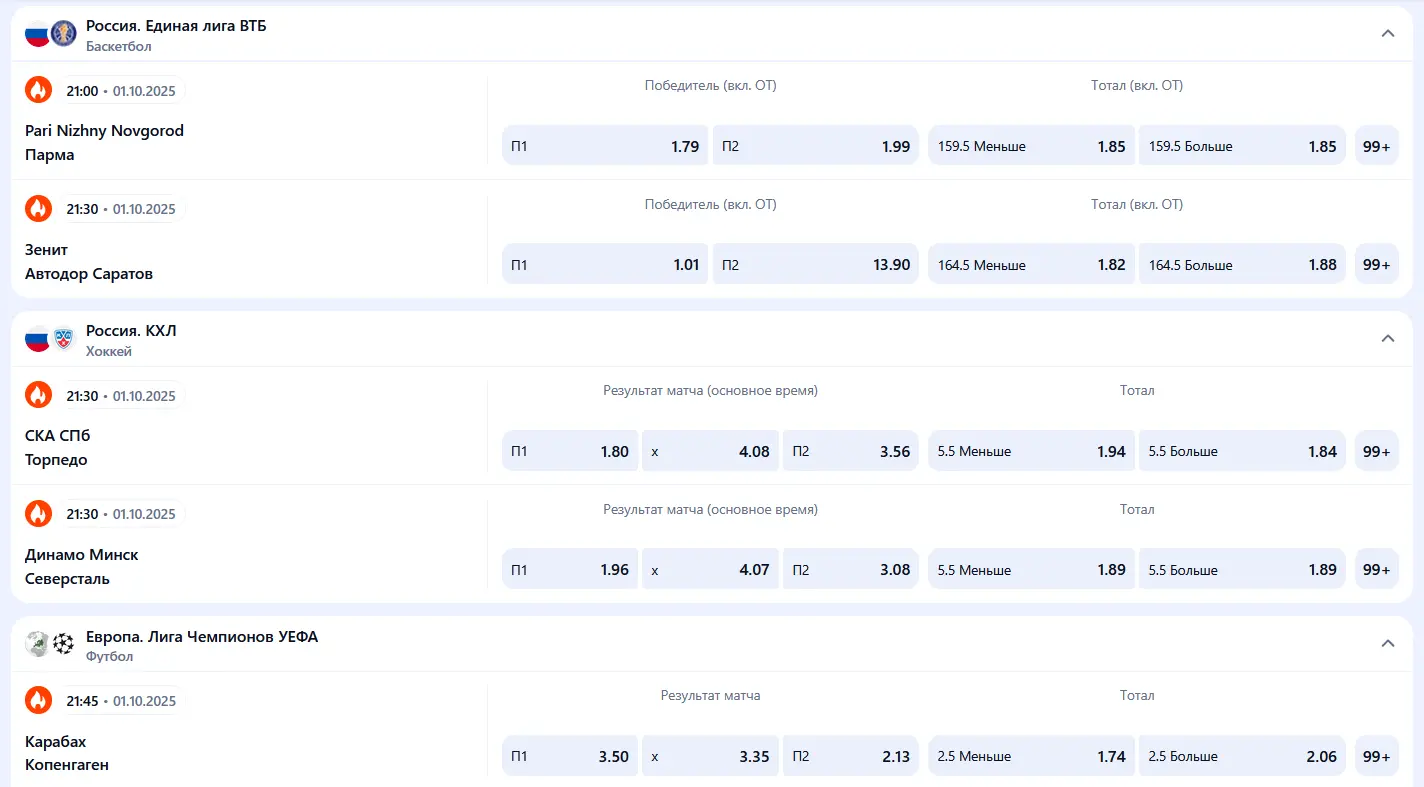1424x787 pixels.
Task: Open the Россия. Единая лига ВТБ league title
Action: pos(176,26)
